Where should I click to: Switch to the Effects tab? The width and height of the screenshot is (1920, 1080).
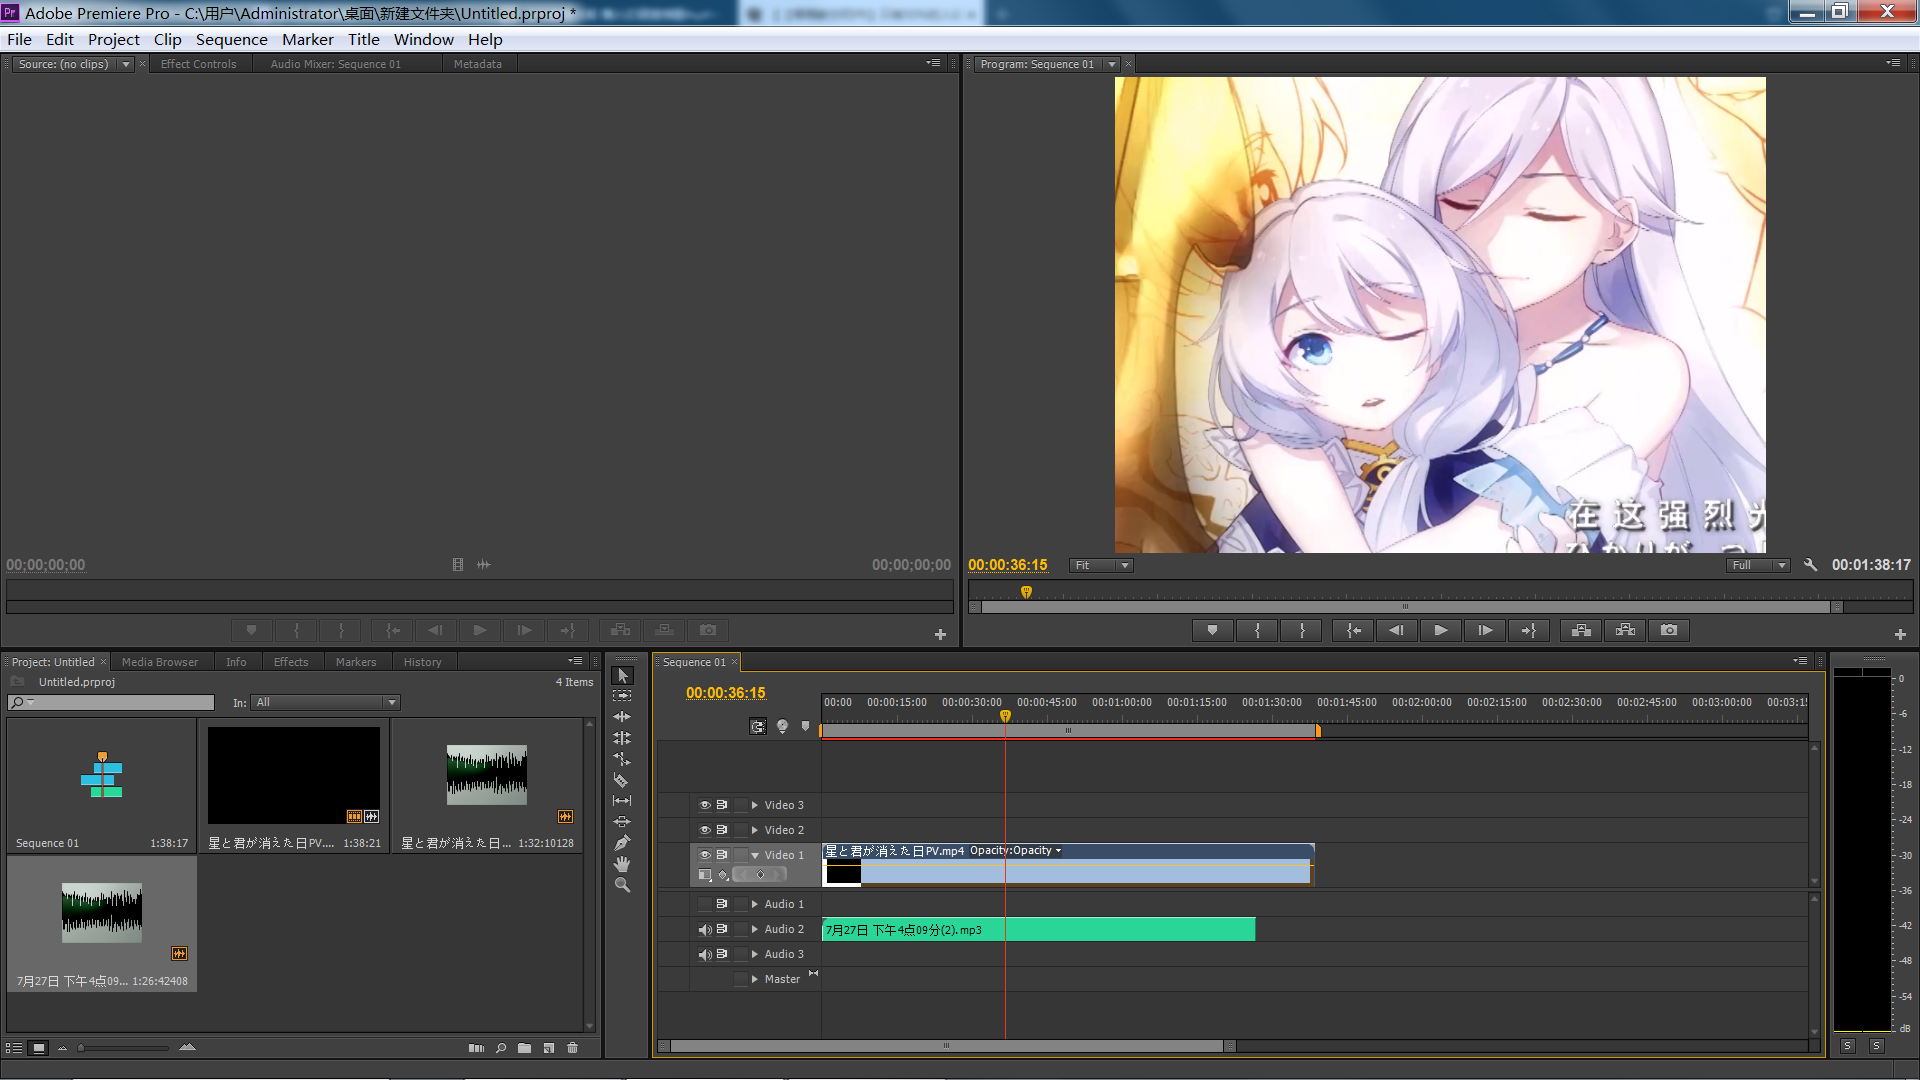tap(291, 662)
